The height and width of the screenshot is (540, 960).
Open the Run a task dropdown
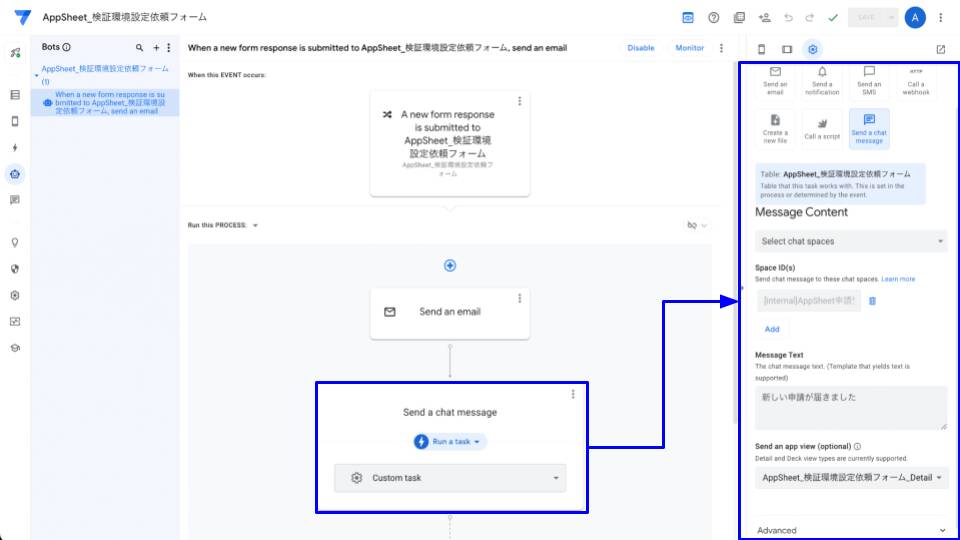click(x=450, y=441)
